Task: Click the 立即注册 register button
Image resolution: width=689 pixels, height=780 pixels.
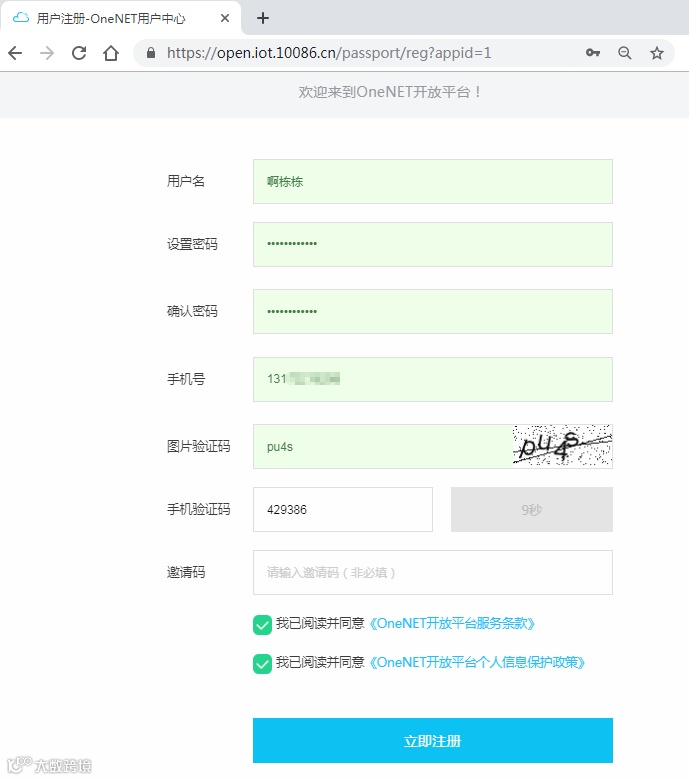Action: pos(433,740)
